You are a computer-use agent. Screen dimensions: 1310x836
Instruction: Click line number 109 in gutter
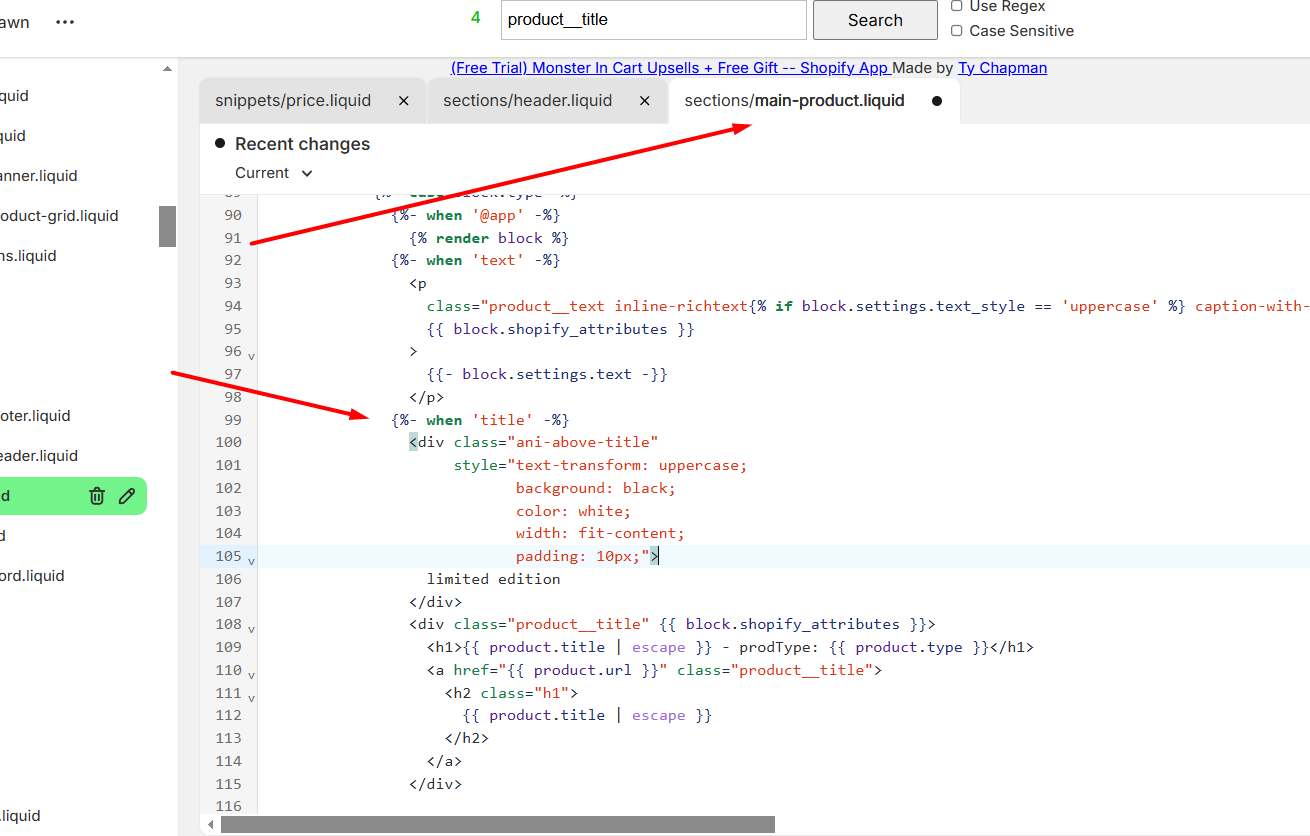tap(228, 647)
